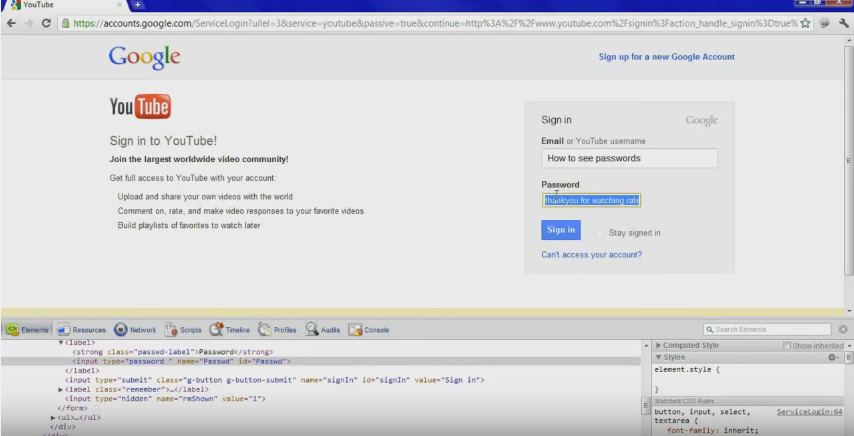
Task: Switch to the Timeline panel
Action: 230,330
